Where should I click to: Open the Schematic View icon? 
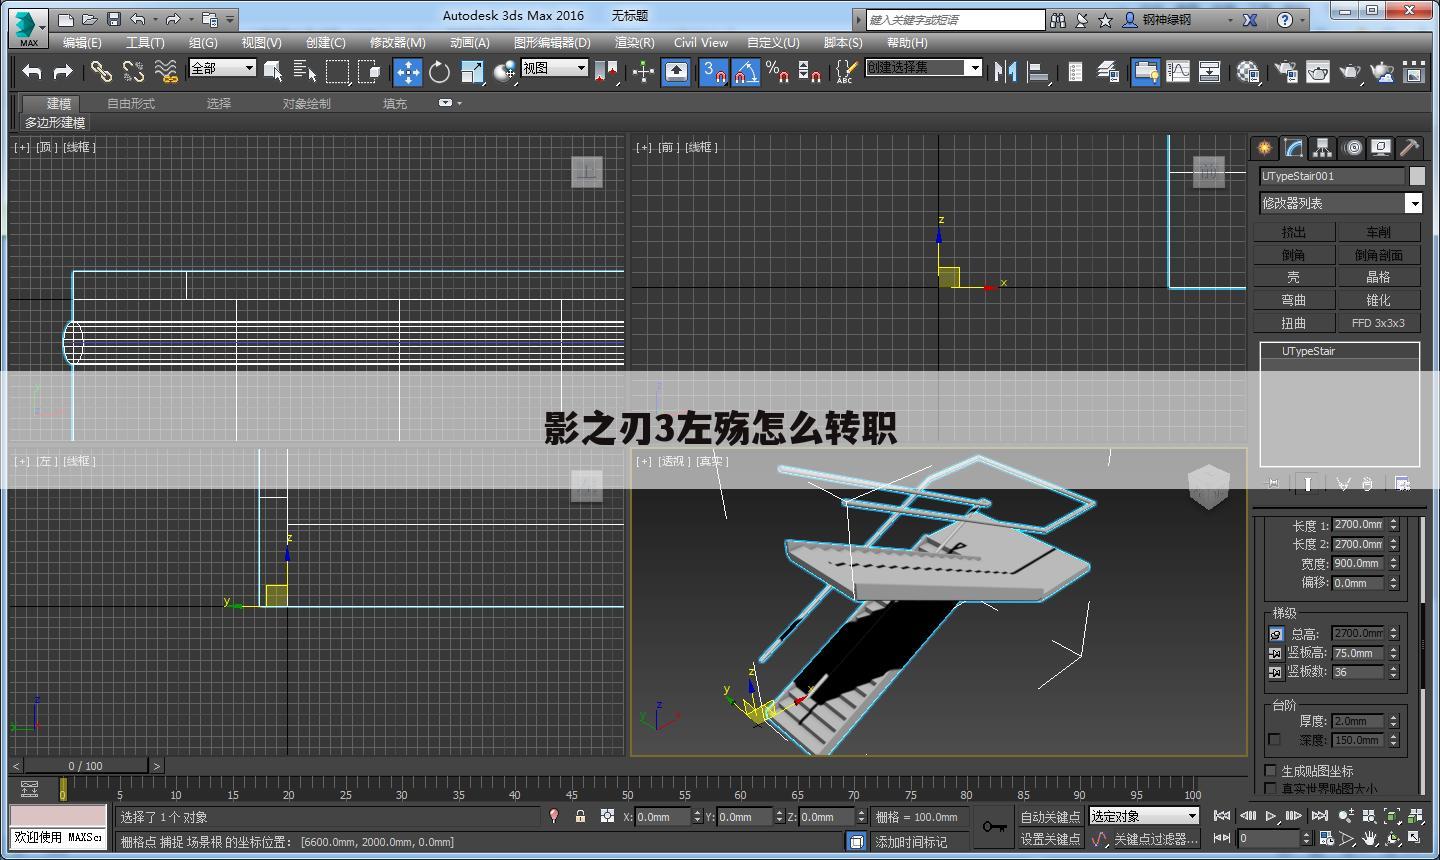coord(1209,71)
